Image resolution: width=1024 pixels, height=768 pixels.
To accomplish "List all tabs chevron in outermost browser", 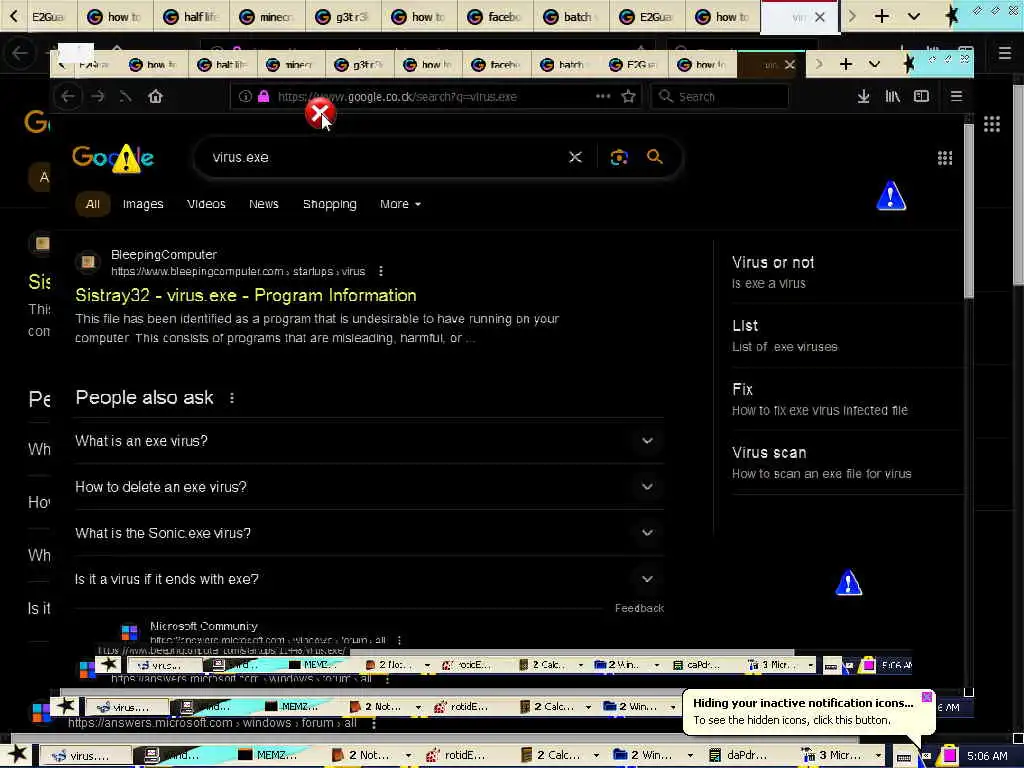I will coord(914,16).
